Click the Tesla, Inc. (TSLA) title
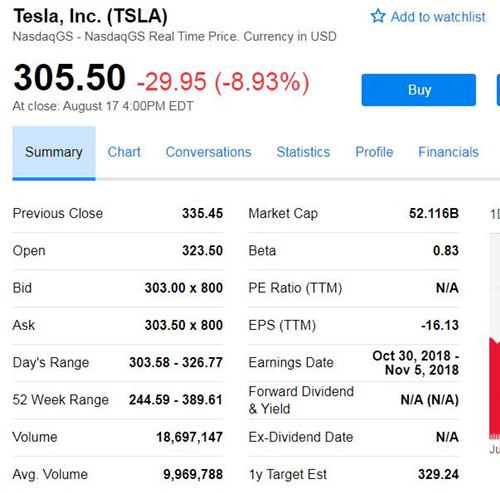 coord(90,16)
